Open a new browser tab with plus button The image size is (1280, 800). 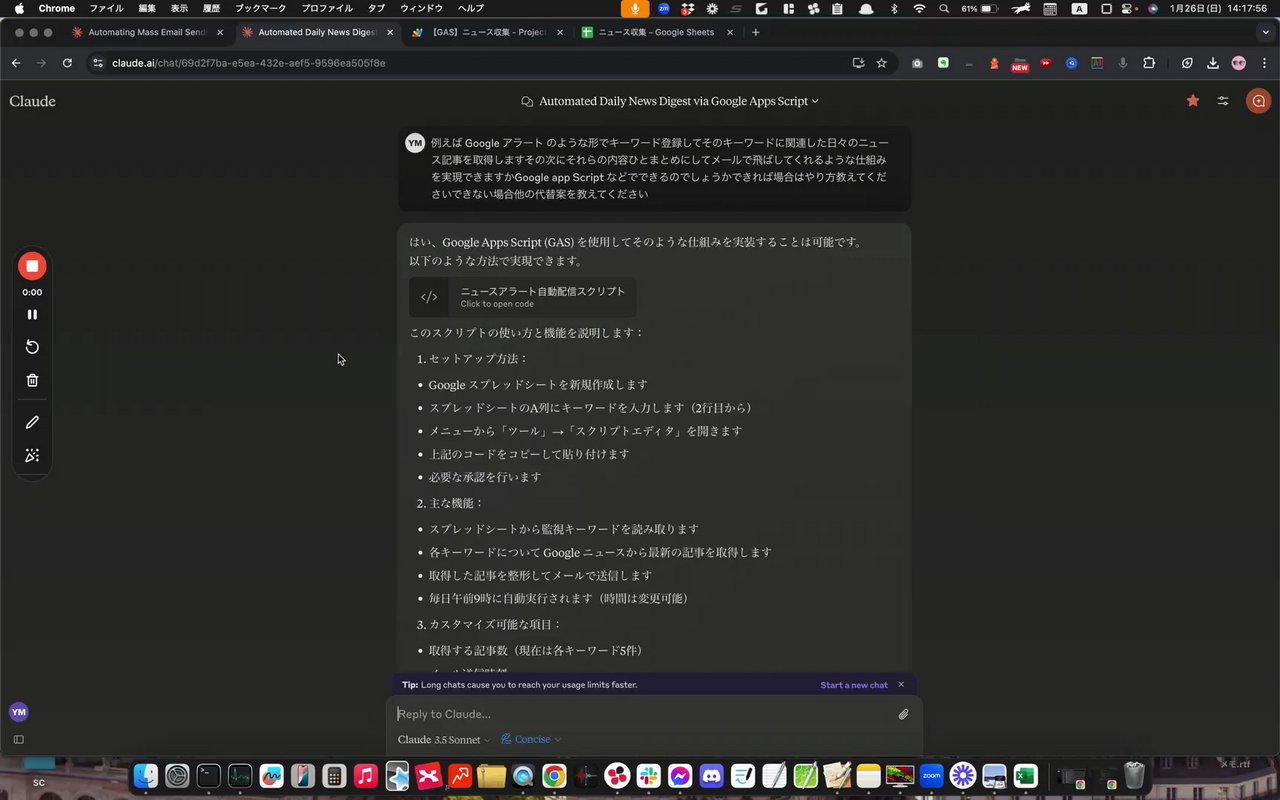755,32
